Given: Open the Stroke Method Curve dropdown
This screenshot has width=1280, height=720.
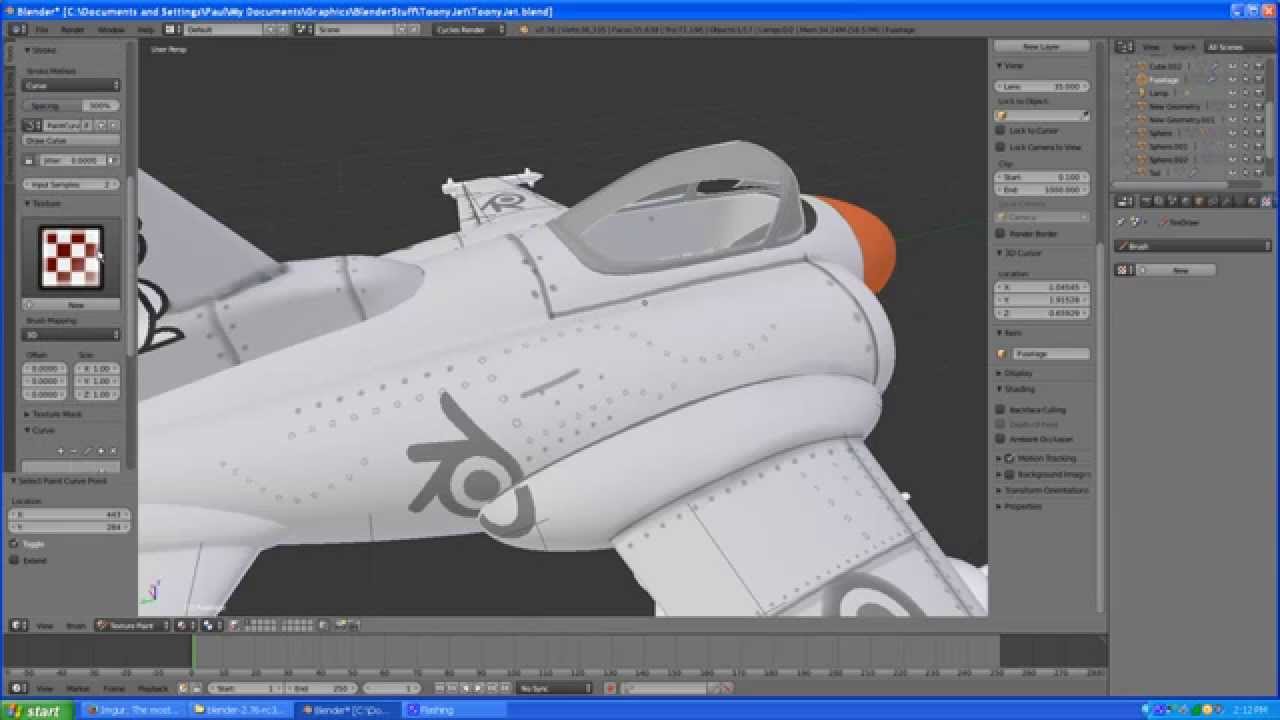Looking at the screenshot, I should [x=71, y=86].
